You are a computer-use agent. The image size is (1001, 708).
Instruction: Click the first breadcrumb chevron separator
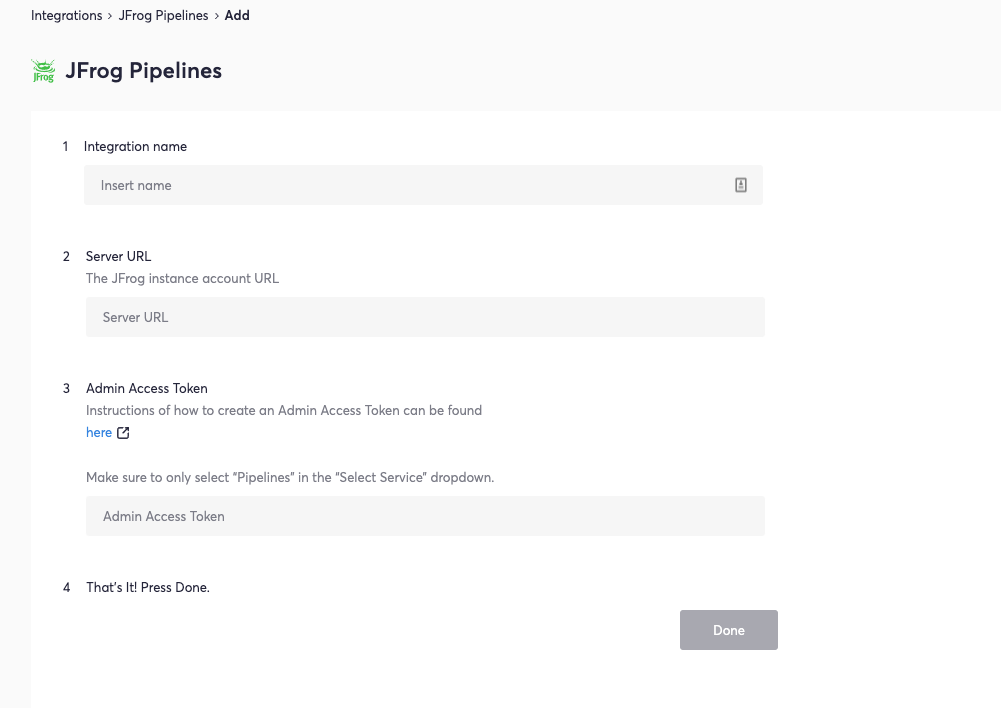pyautogui.click(x=110, y=16)
